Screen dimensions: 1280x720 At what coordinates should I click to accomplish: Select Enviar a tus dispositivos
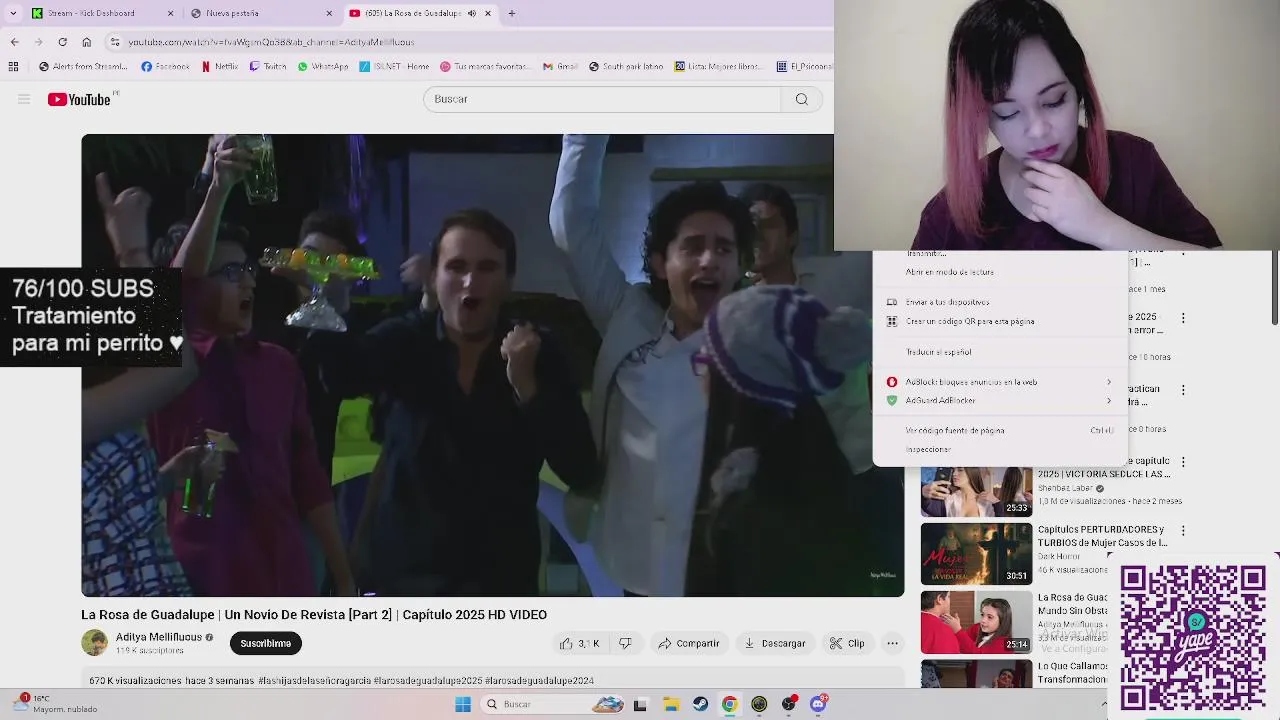(1000, 302)
